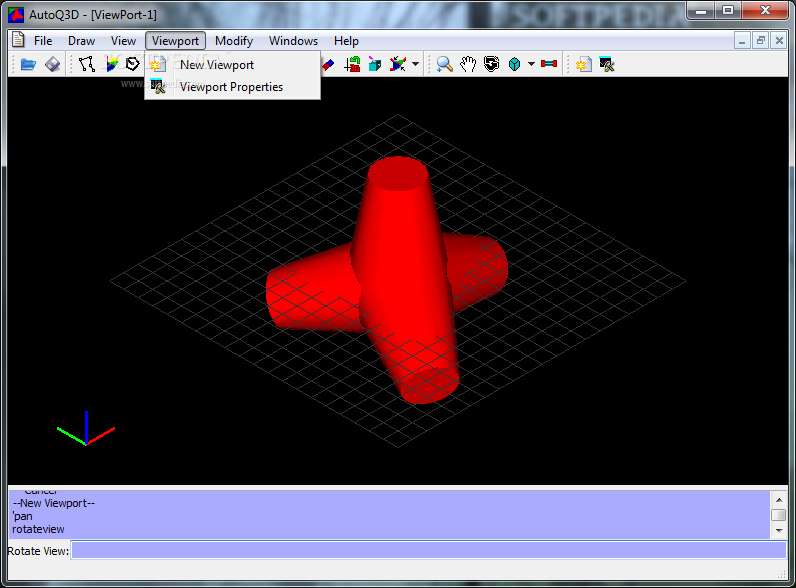This screenshot has width=796, height=588.
Task: Click the new viewport toolbar icon
Action: coord(583,64)
